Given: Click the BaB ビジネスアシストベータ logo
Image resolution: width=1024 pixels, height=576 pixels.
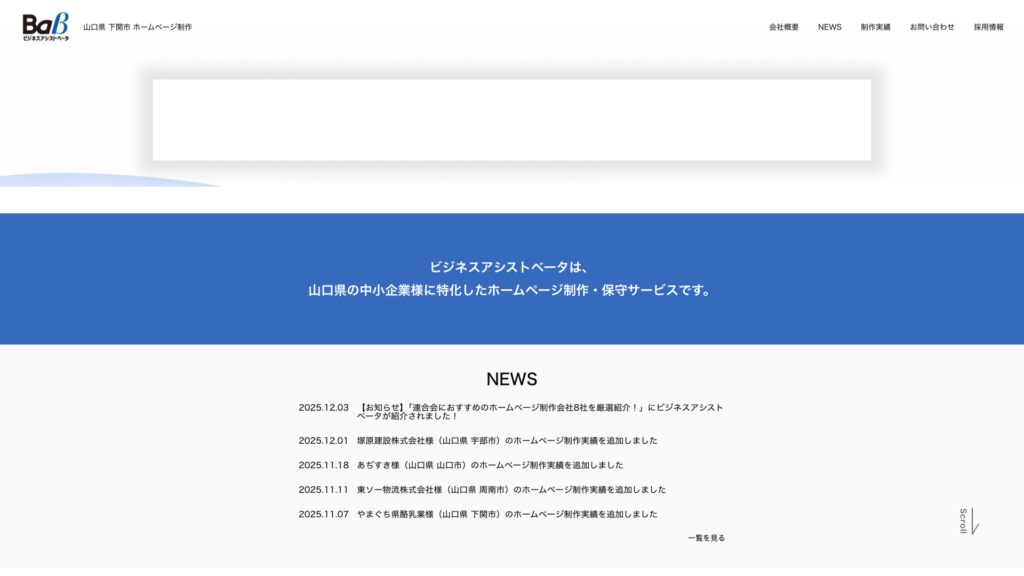Looking at the screenshot, I should pos(46,27).
